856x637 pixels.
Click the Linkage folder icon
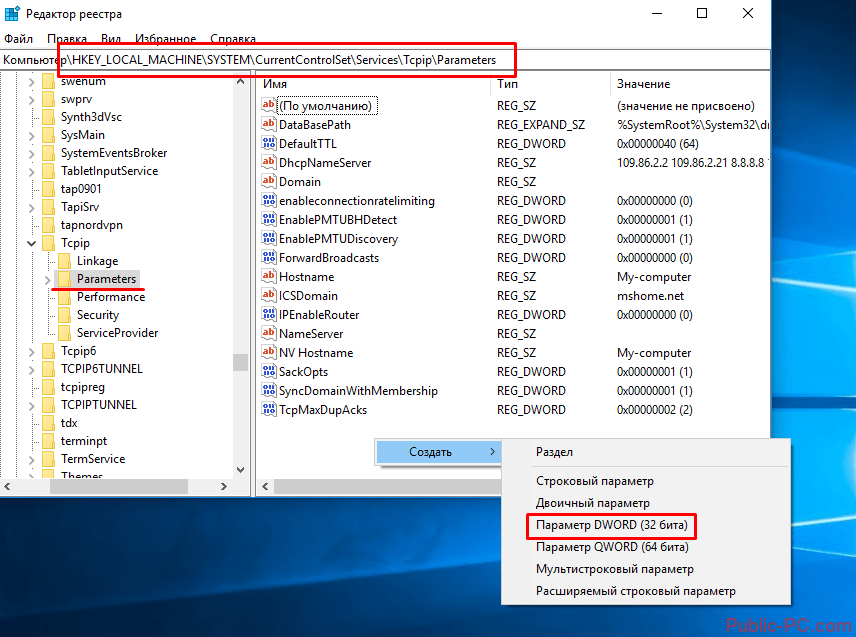tap(63, 261)
